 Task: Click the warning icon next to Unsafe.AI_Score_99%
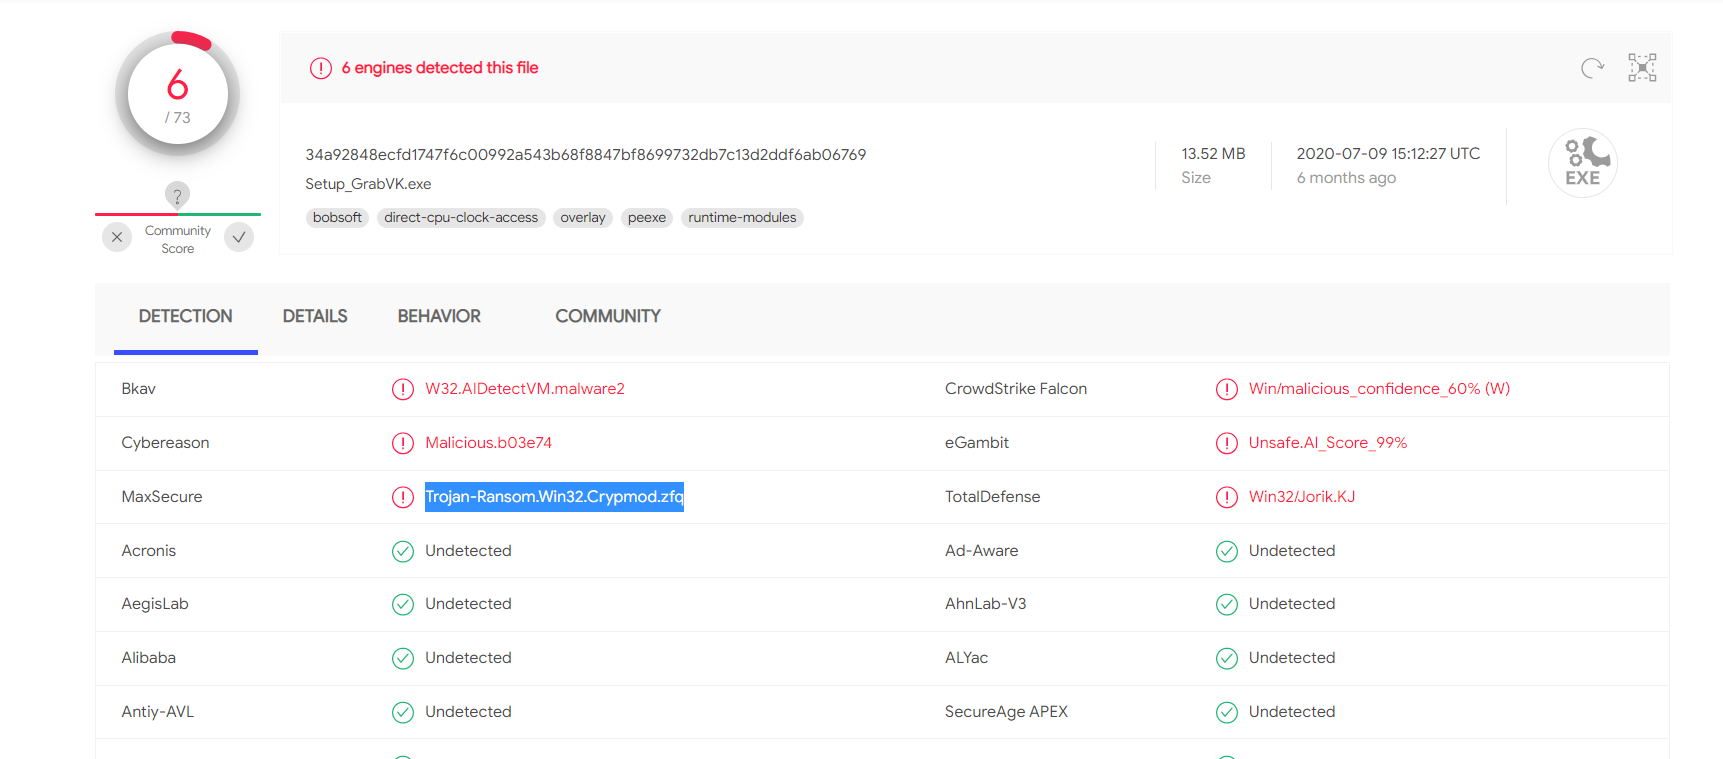coord(1226,443)
